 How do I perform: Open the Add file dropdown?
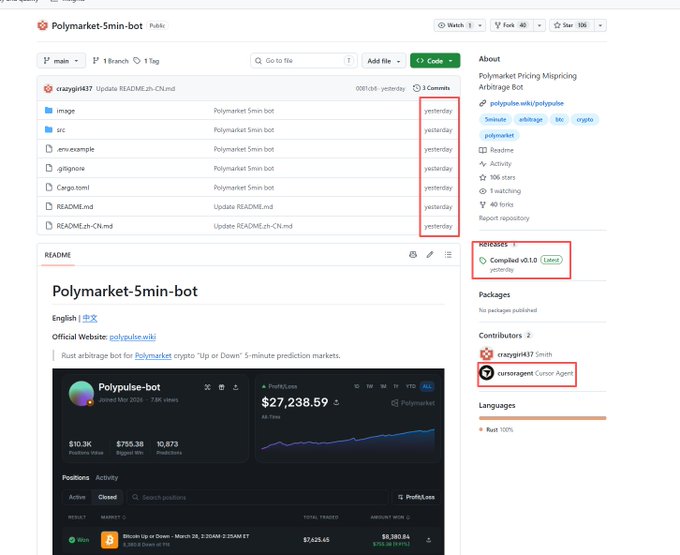384,61
